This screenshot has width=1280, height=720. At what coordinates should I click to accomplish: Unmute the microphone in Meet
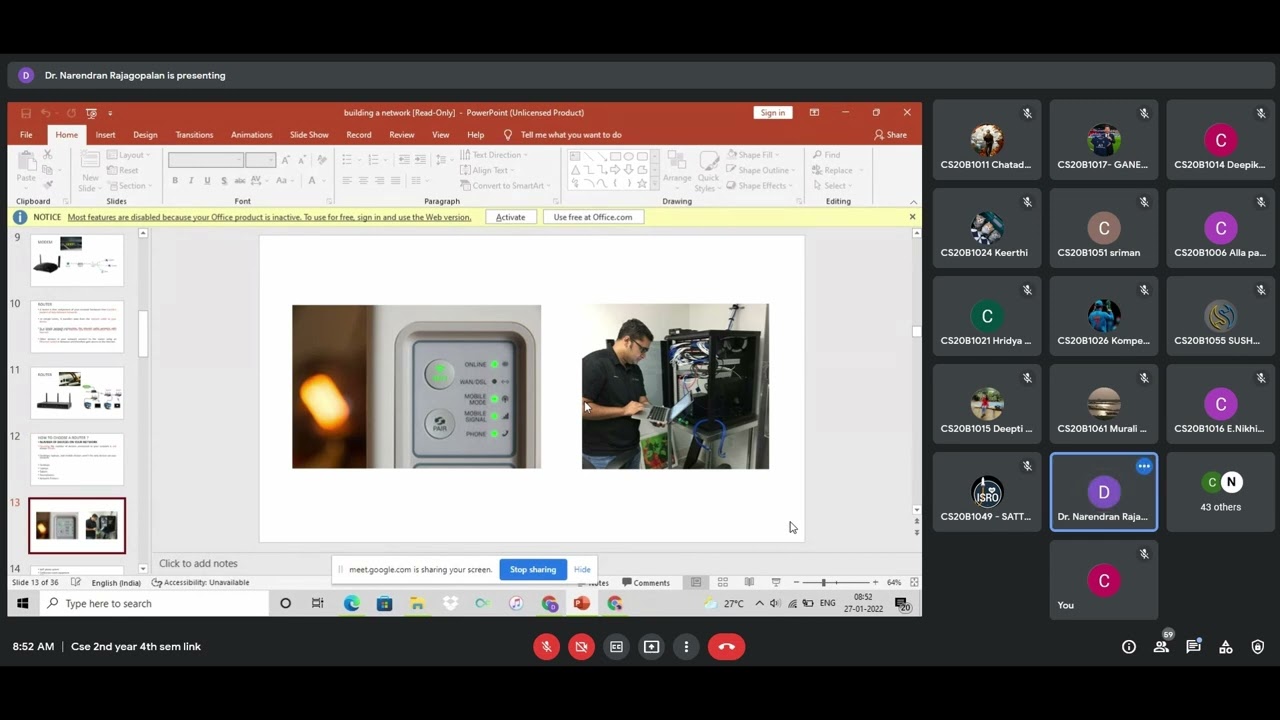click(546, 647)
